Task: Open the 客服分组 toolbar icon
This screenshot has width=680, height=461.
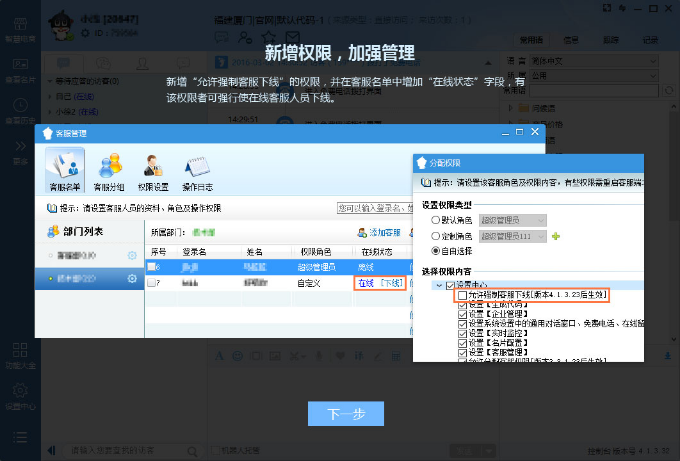Action: [109, 170]
